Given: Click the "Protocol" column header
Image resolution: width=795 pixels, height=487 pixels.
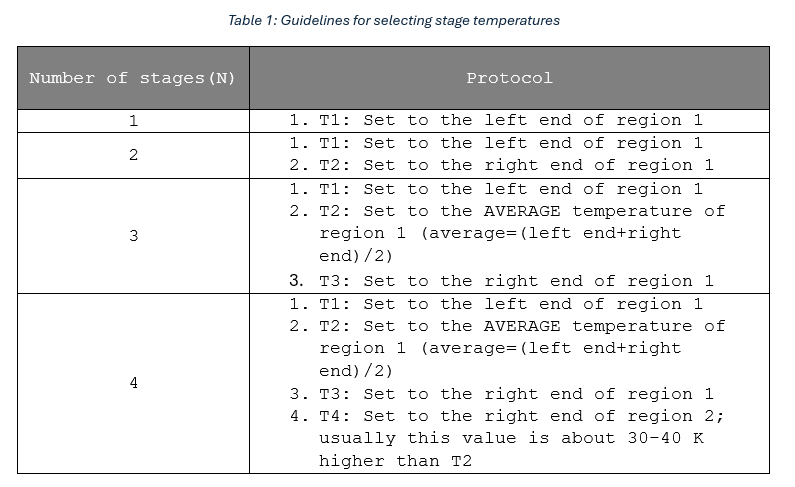Looking at the screenshot, I should pyautogui.click(x=509, y=78).
